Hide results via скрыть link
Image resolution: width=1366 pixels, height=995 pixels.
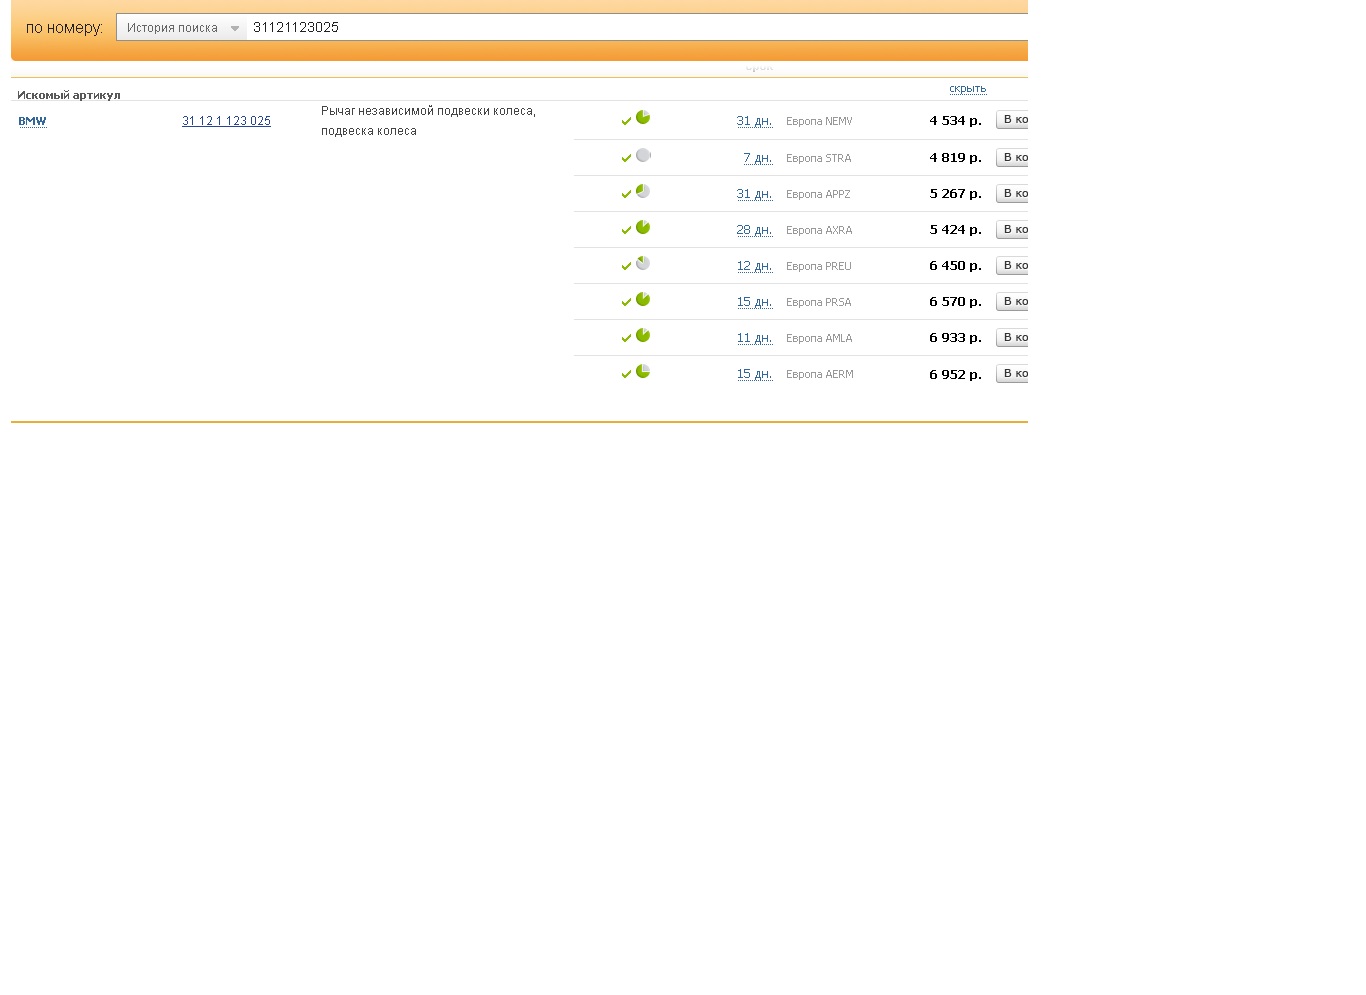point(967,89)
